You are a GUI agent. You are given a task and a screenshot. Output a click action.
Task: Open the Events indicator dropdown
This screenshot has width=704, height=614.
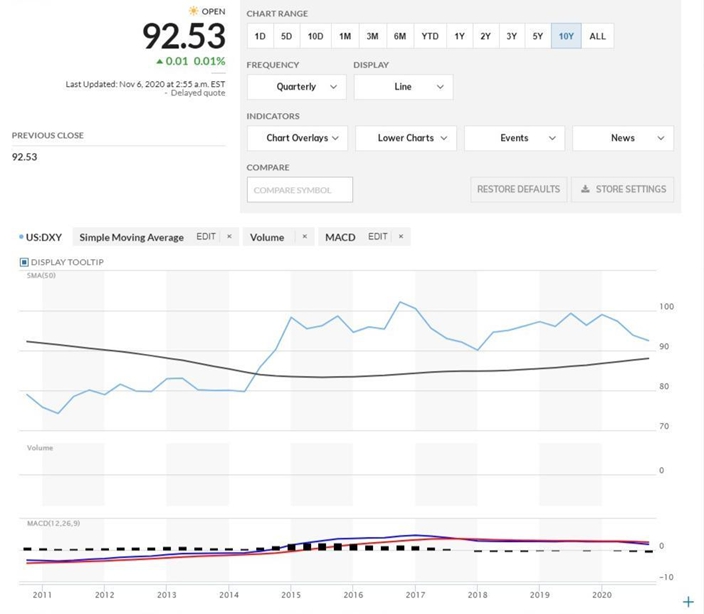tap(515, 138)
